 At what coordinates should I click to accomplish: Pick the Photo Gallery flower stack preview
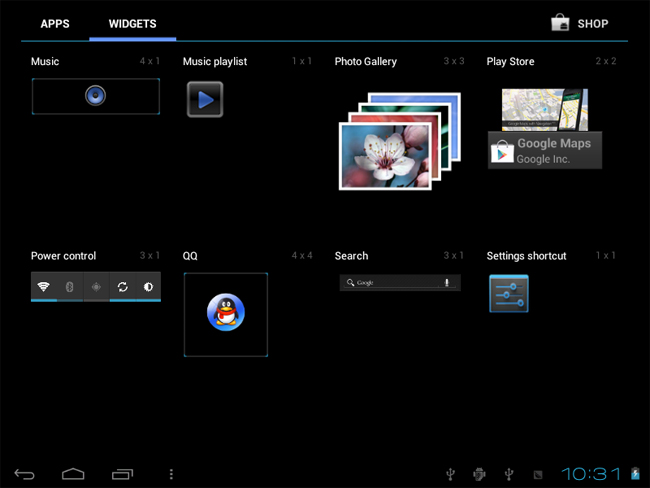[400, 141]
